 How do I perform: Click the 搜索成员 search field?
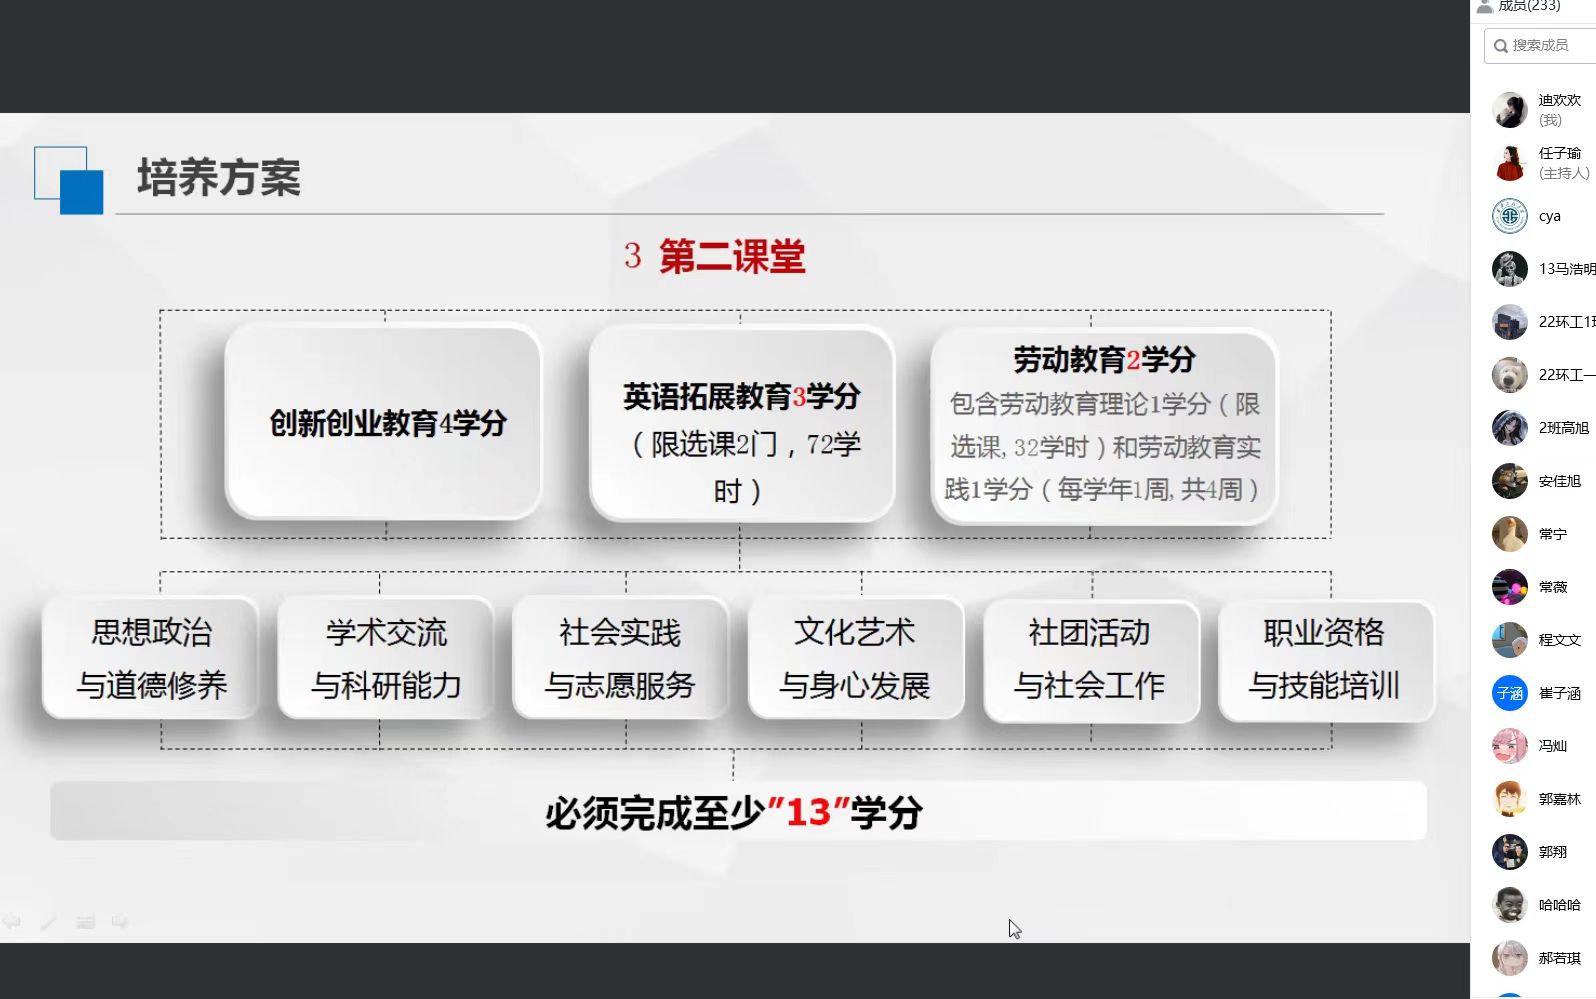coord(1540,46)
